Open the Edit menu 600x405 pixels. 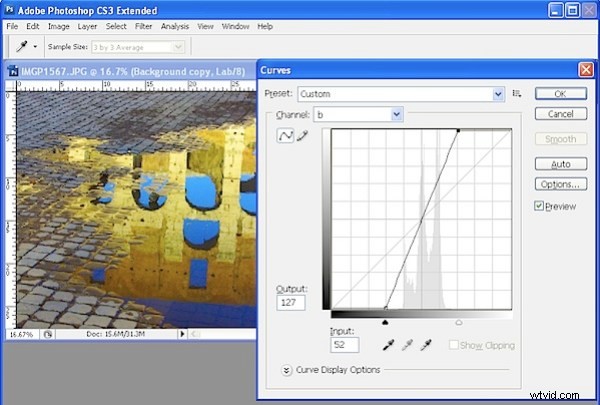[x=33, y=26]
